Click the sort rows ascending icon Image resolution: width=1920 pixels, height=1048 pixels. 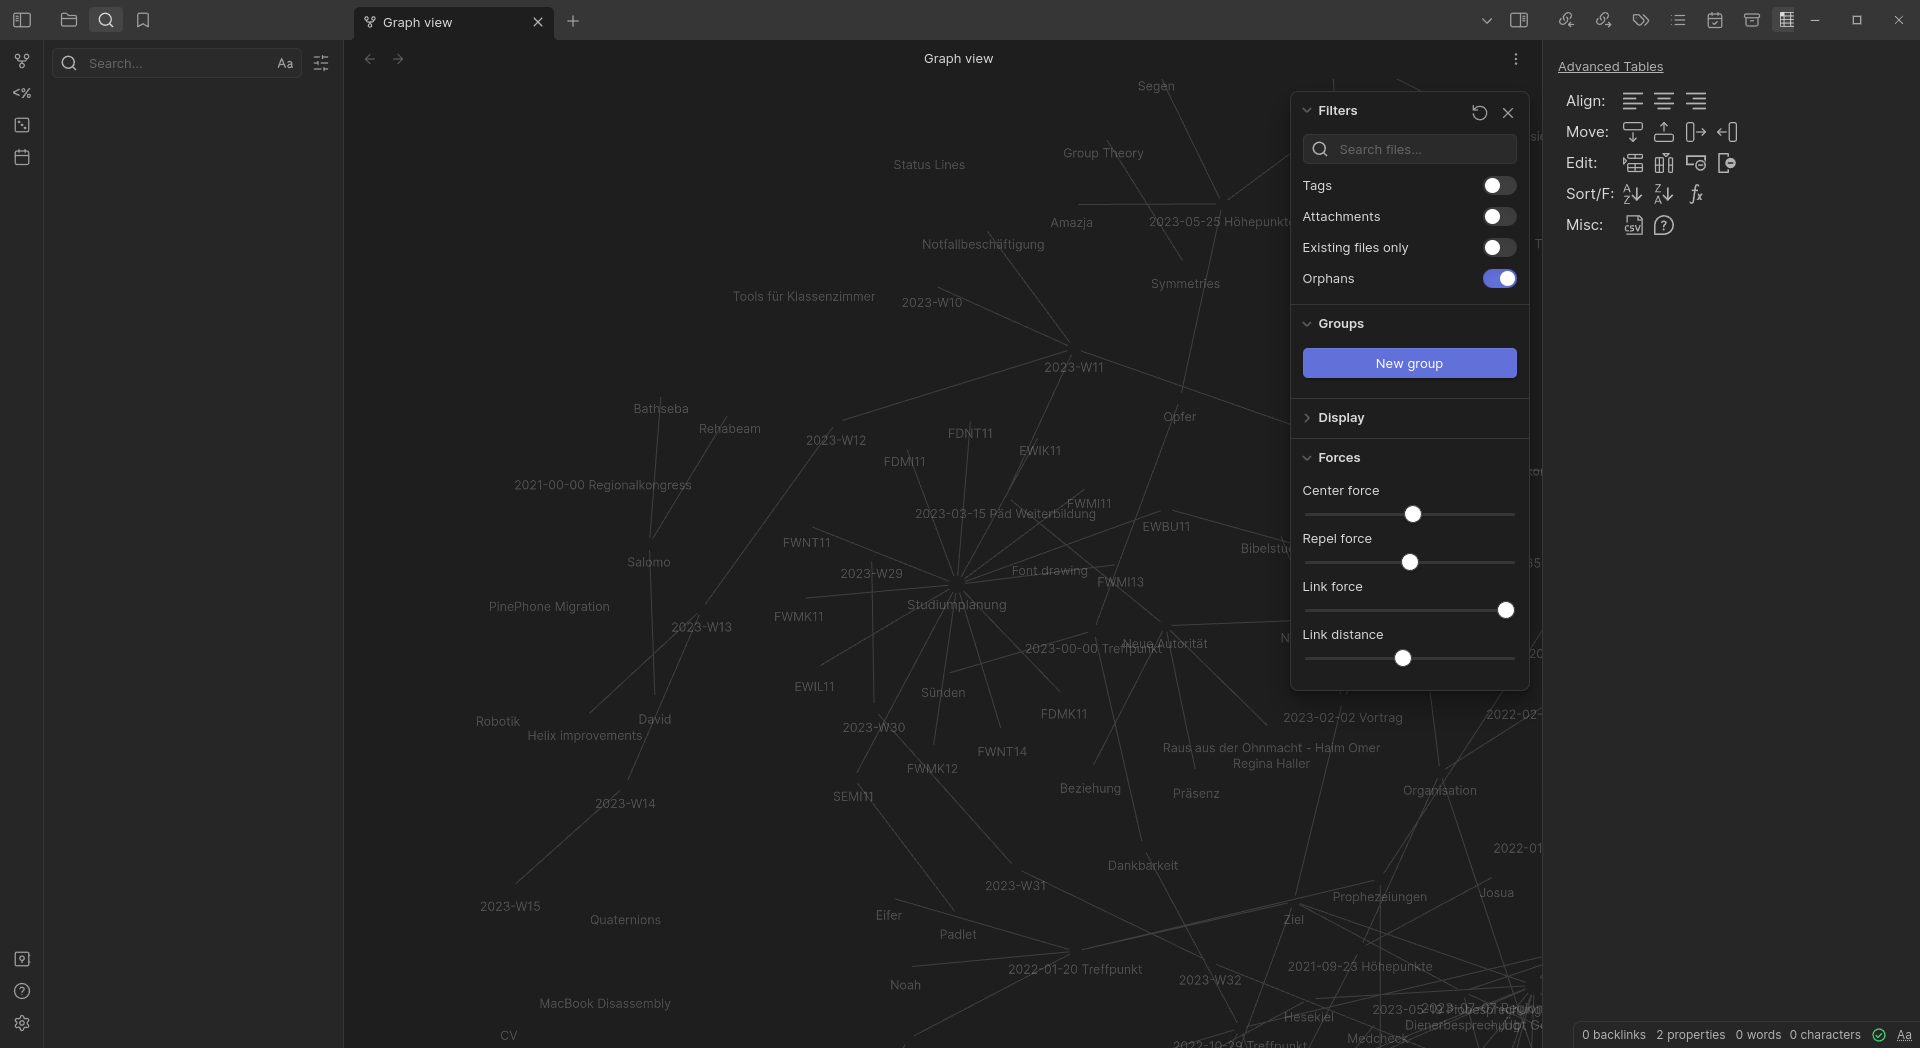[1632, 194]
